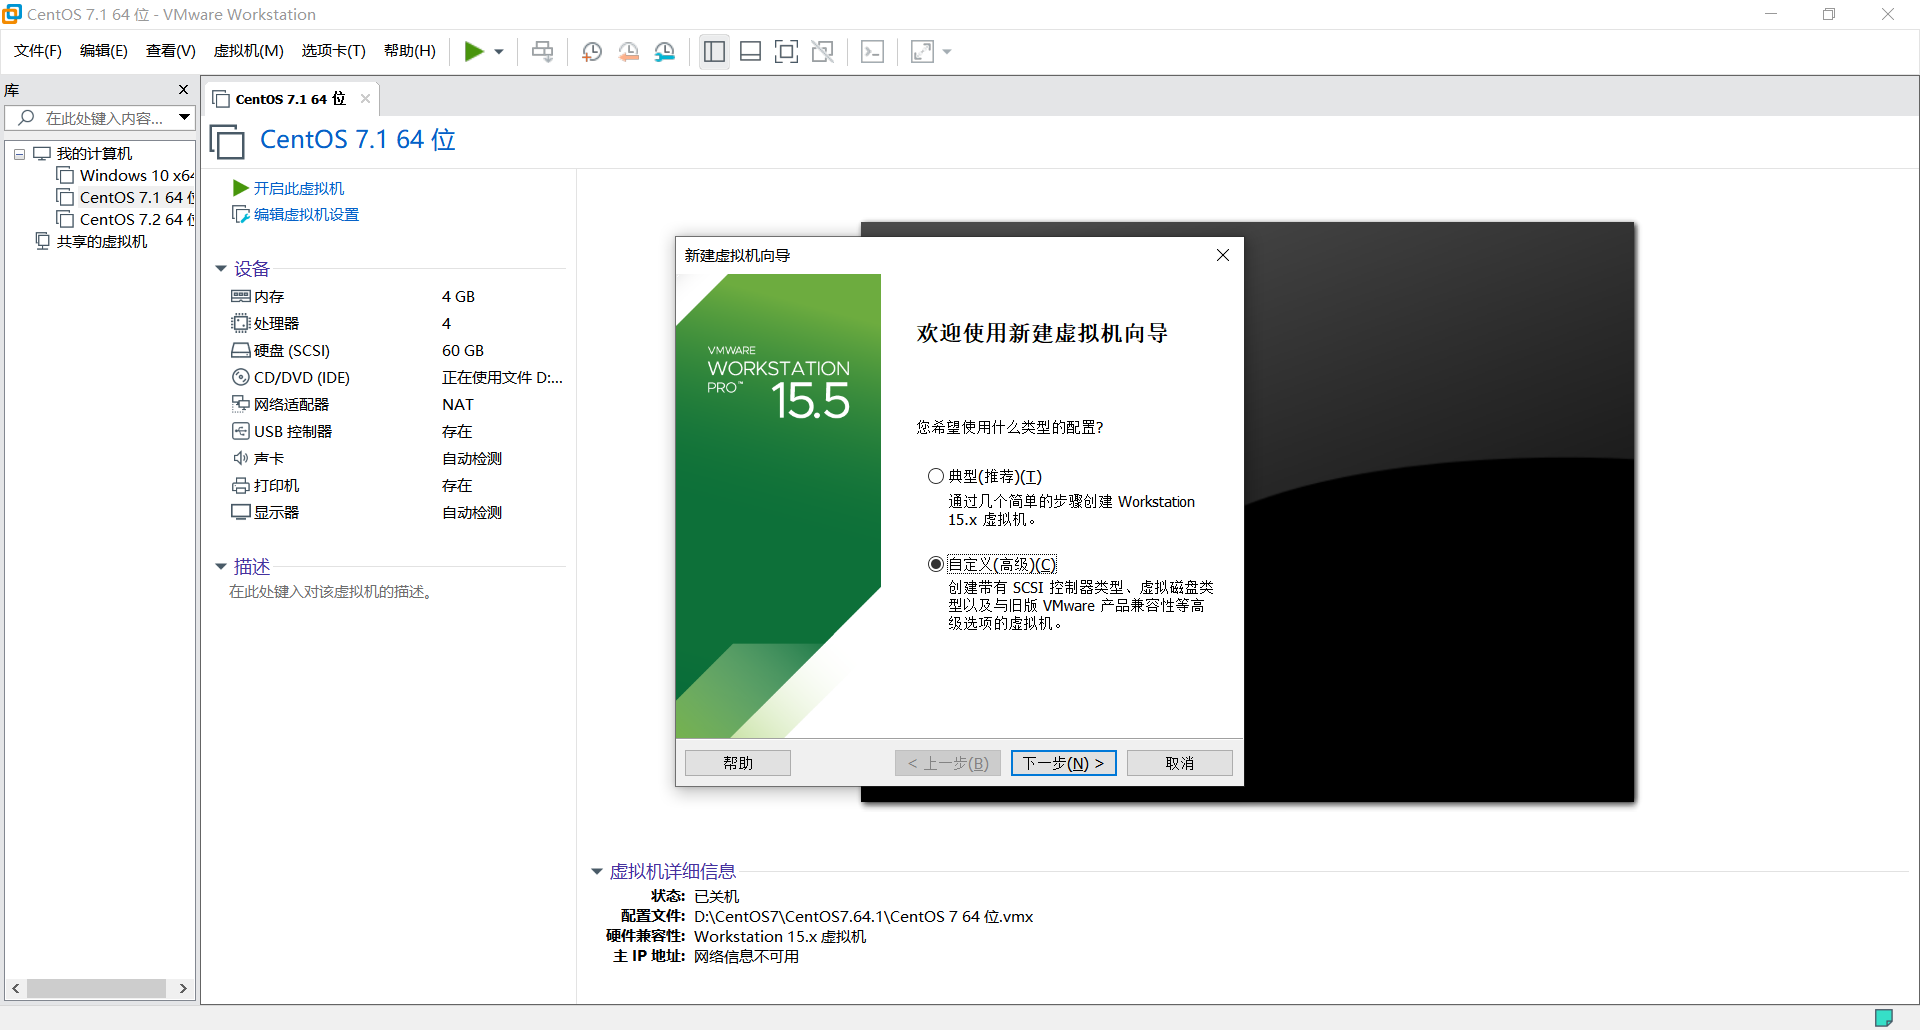1920x1030 pixels.
Task: Open the 帮助(H) menu
Action: (410, 51)
